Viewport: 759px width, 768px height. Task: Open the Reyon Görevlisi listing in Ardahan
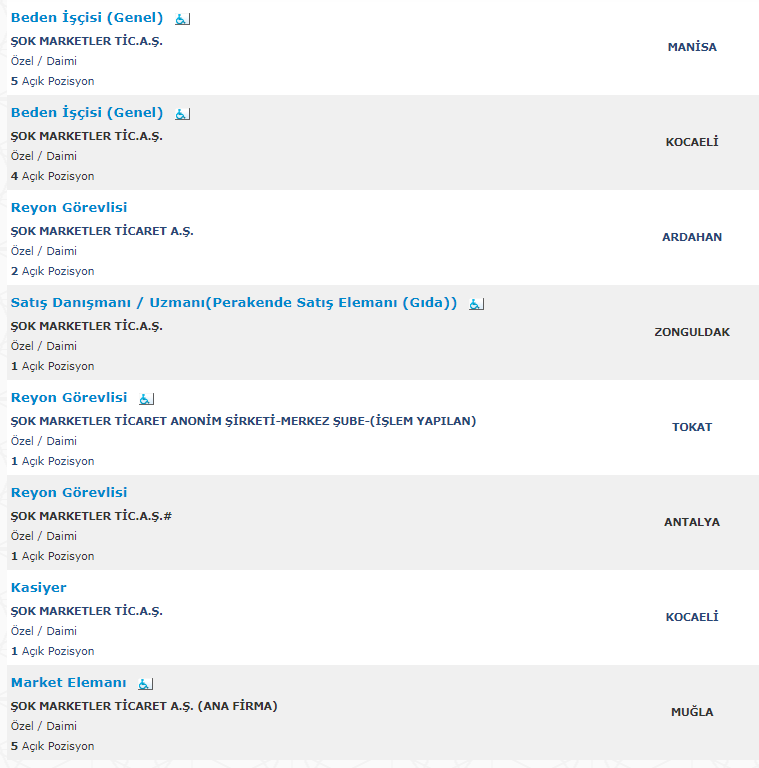[69, 208]
